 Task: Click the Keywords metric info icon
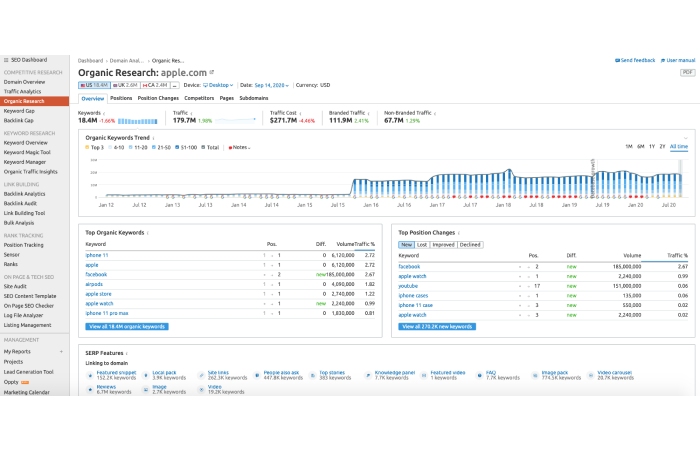pyautogui.click(x=104, y=113)
